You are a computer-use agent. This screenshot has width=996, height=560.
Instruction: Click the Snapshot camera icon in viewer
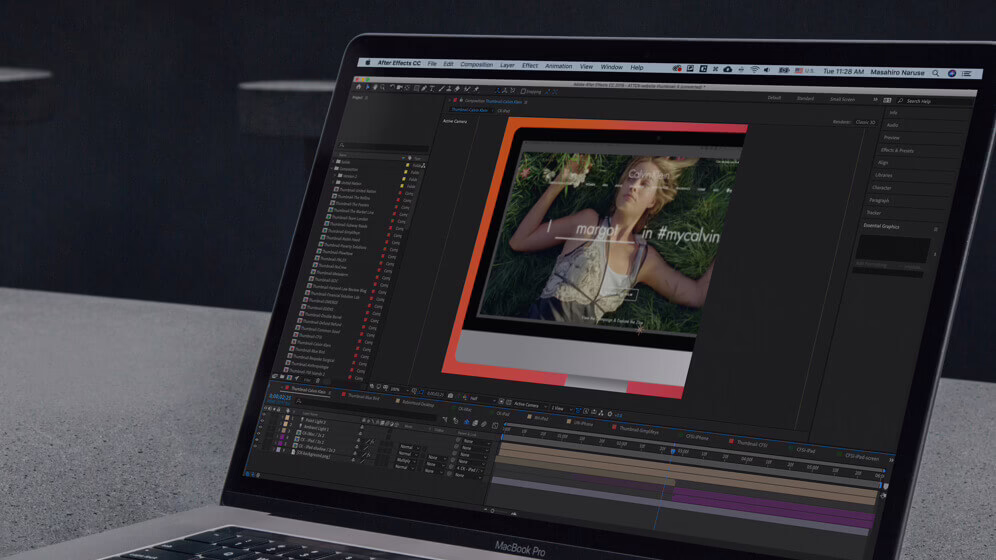point(450,396)
